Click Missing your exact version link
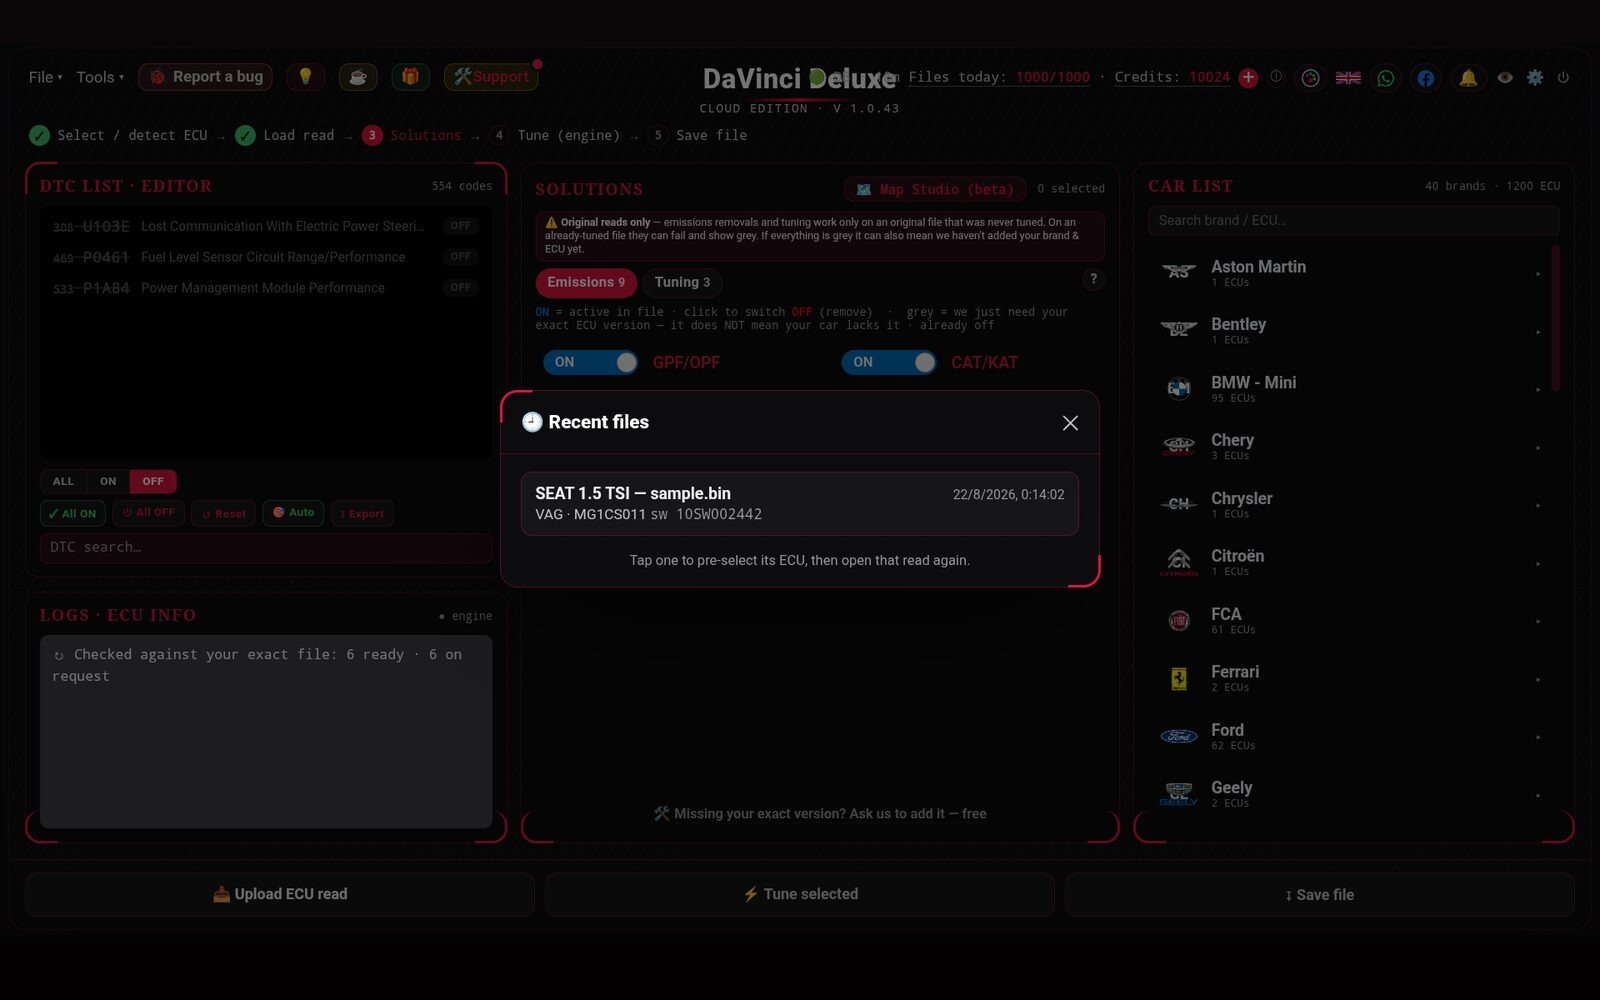Image resolution: width=1600 pixels, height=1000 pixels. click(820, 814)
